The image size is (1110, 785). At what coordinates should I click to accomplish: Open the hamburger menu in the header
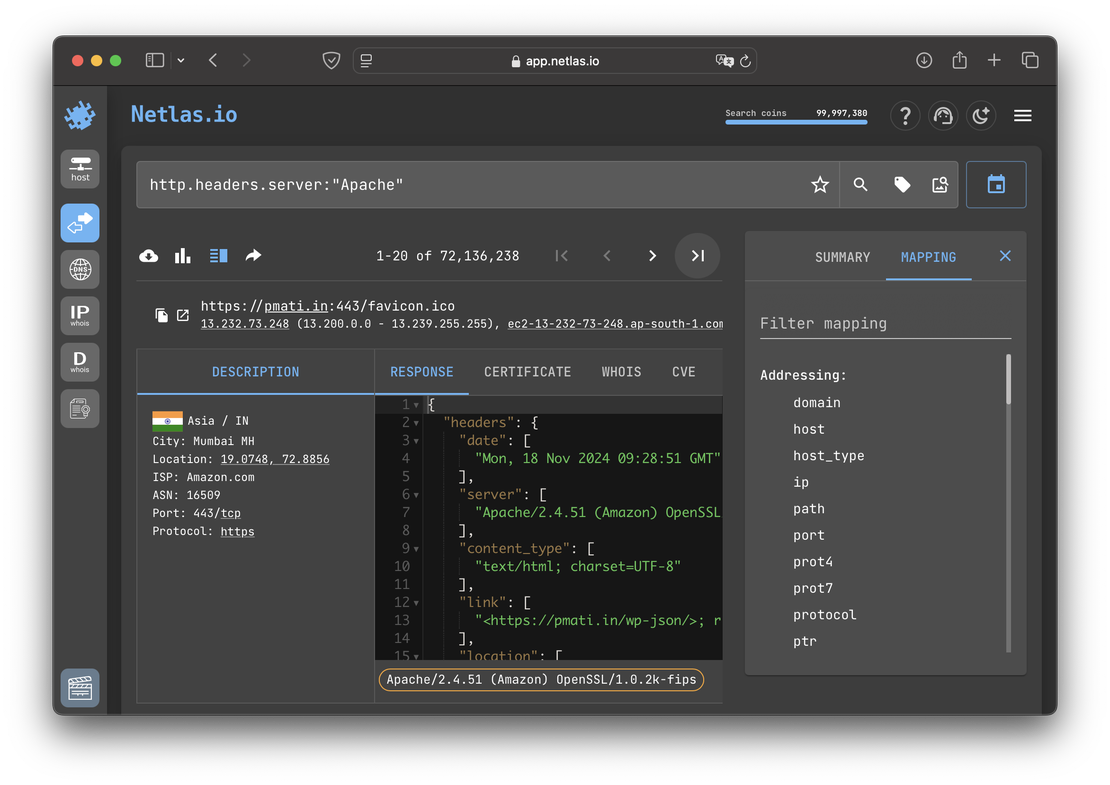[1022, 115]
